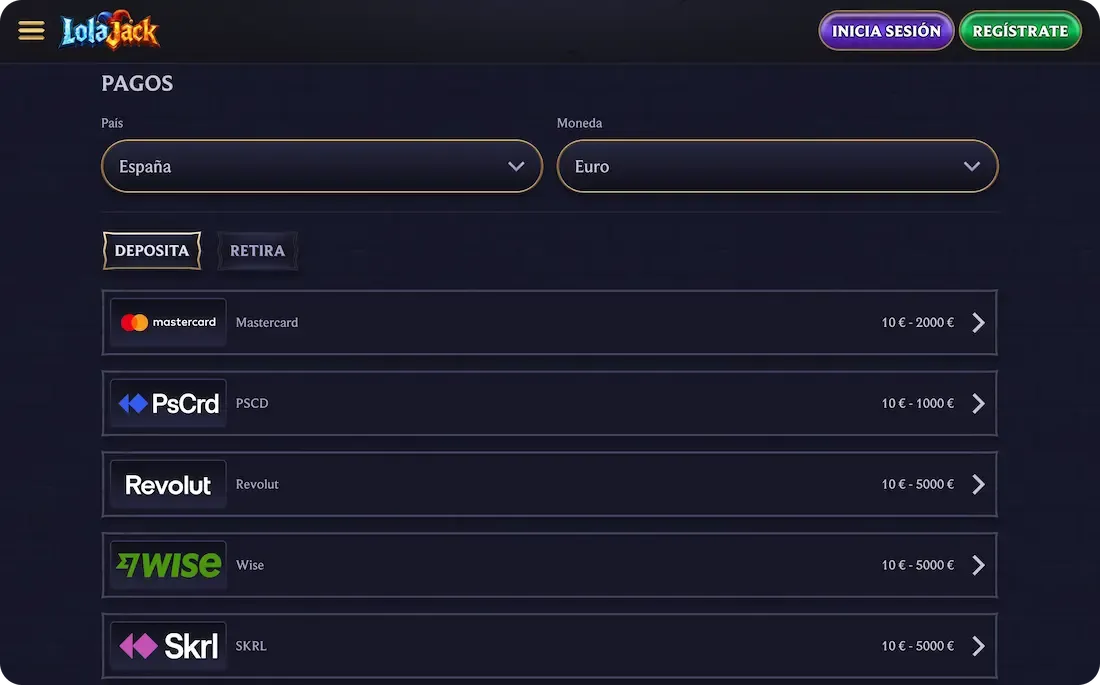
Task: Expand the PSCD row chevron
Action: pyautogui.click(x=978, y=403)
